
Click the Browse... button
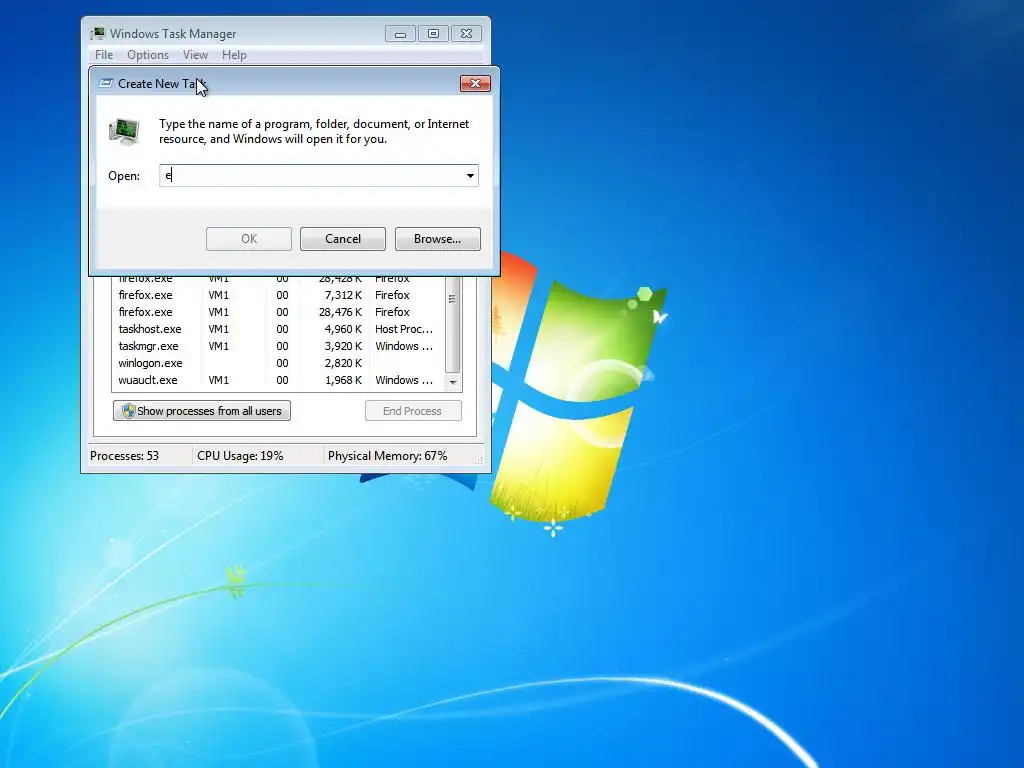[x=438, y=239]
